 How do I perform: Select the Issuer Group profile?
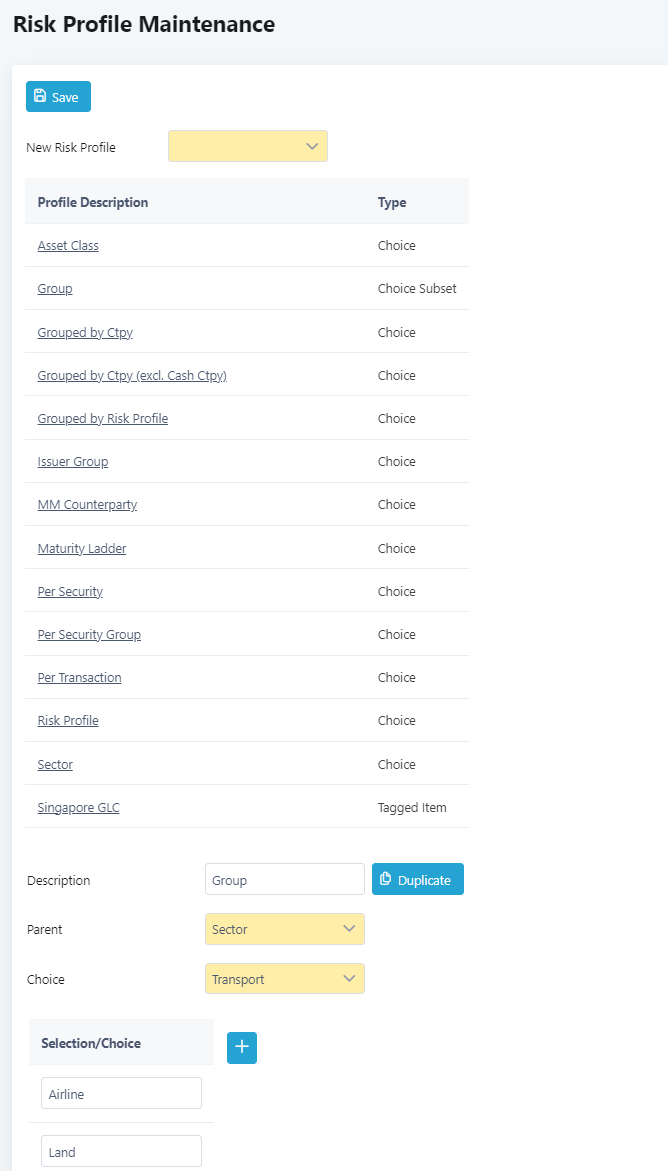72,462
